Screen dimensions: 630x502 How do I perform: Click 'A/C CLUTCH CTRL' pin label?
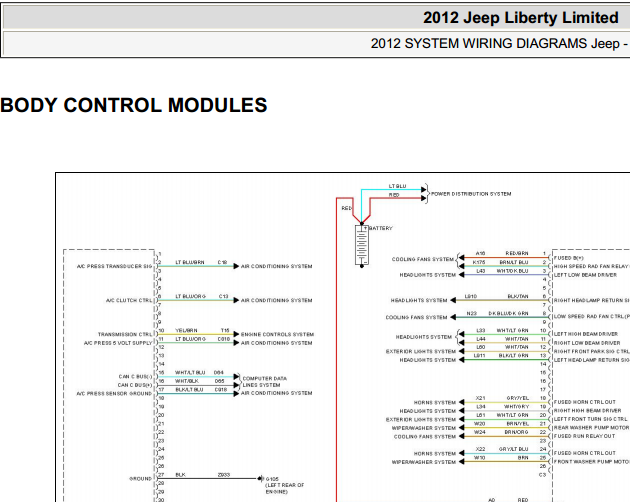[x=129, y=300]
